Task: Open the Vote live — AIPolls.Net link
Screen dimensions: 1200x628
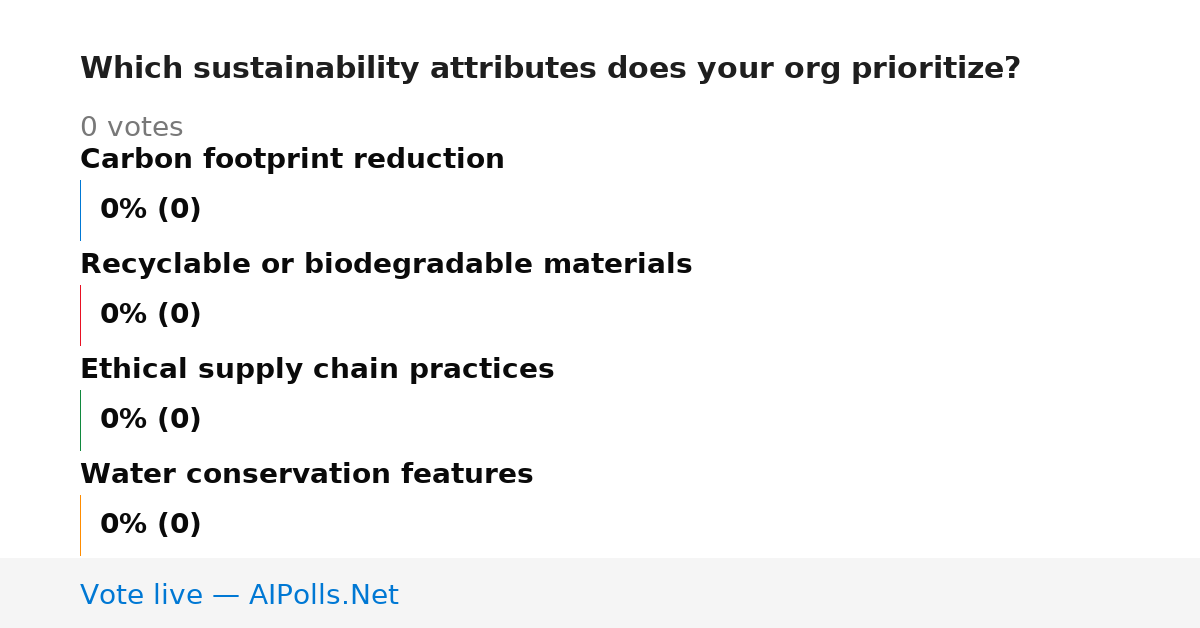Action: pyautogui.click(x=239, y=595)
